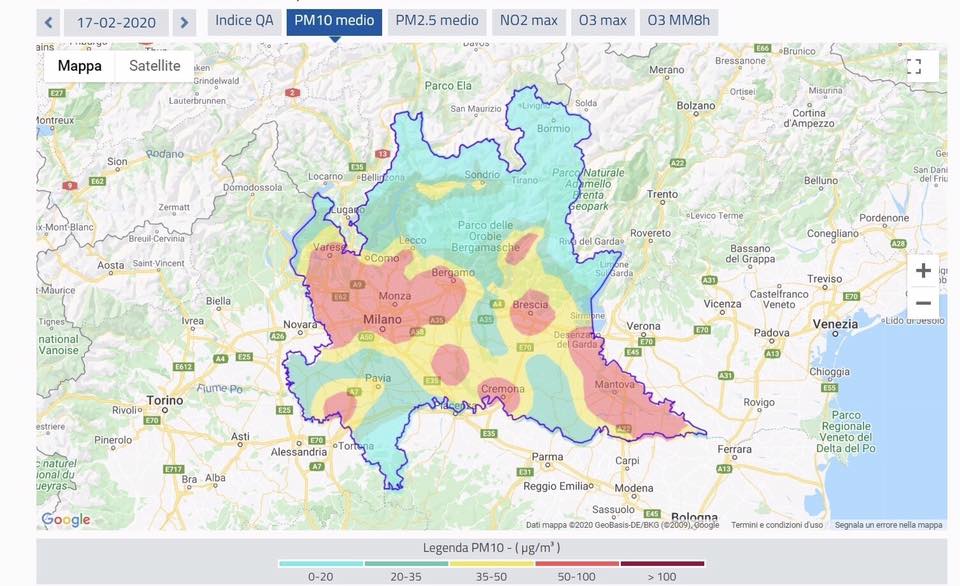Zoom in on the map
The width and height of the screenshot is (960, 586).
click(x=923, y=270)
